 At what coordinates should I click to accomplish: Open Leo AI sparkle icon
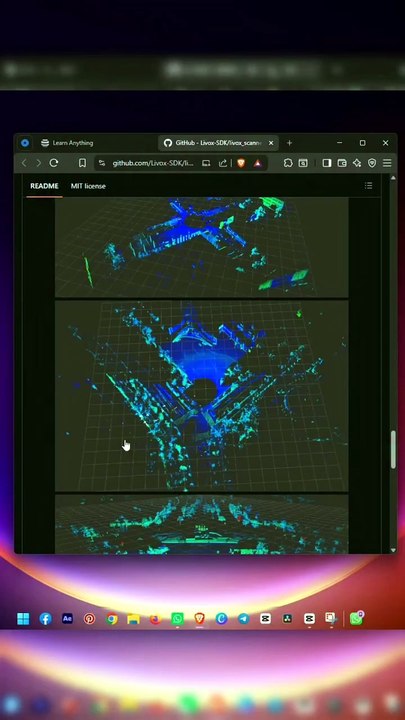point(357,163)
